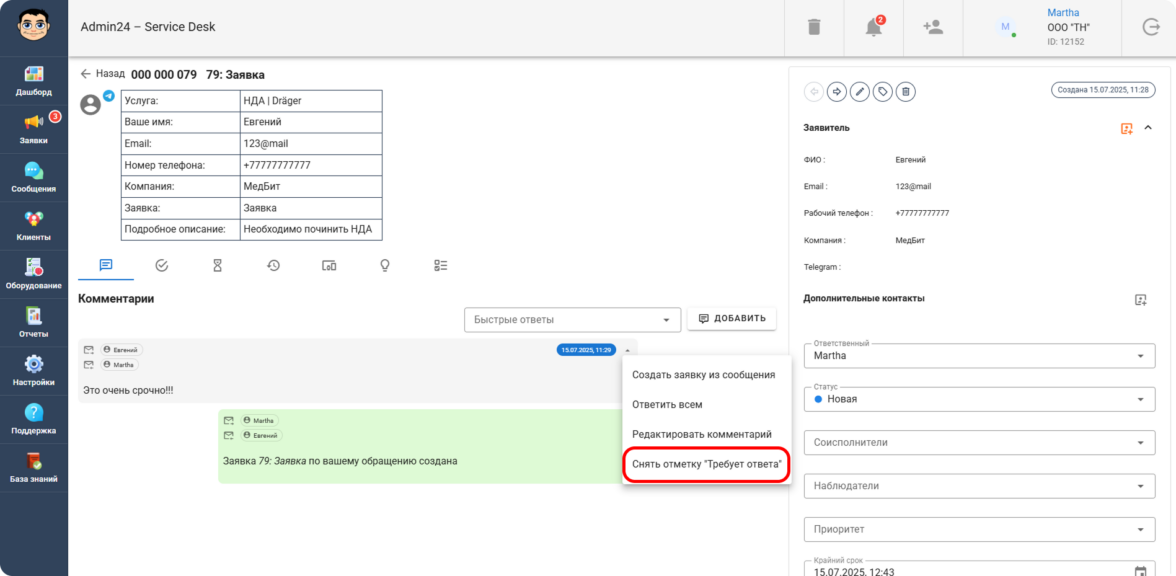The width and height of the screenshot is (1176, 576).
Task: Open the Сообщения section in sidebar
Action: [34, 178]
